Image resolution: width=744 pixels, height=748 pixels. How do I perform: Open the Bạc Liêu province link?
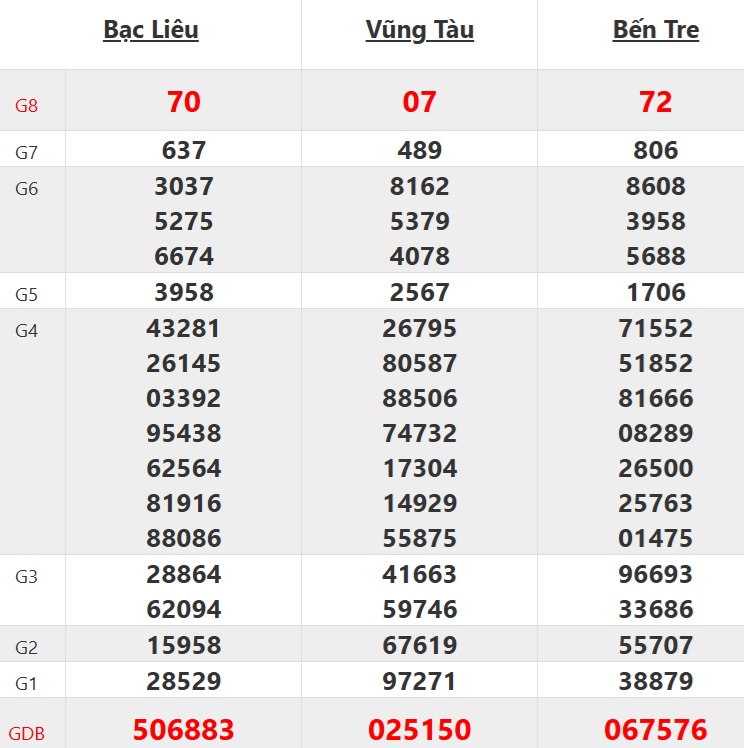tap(151, 30)
